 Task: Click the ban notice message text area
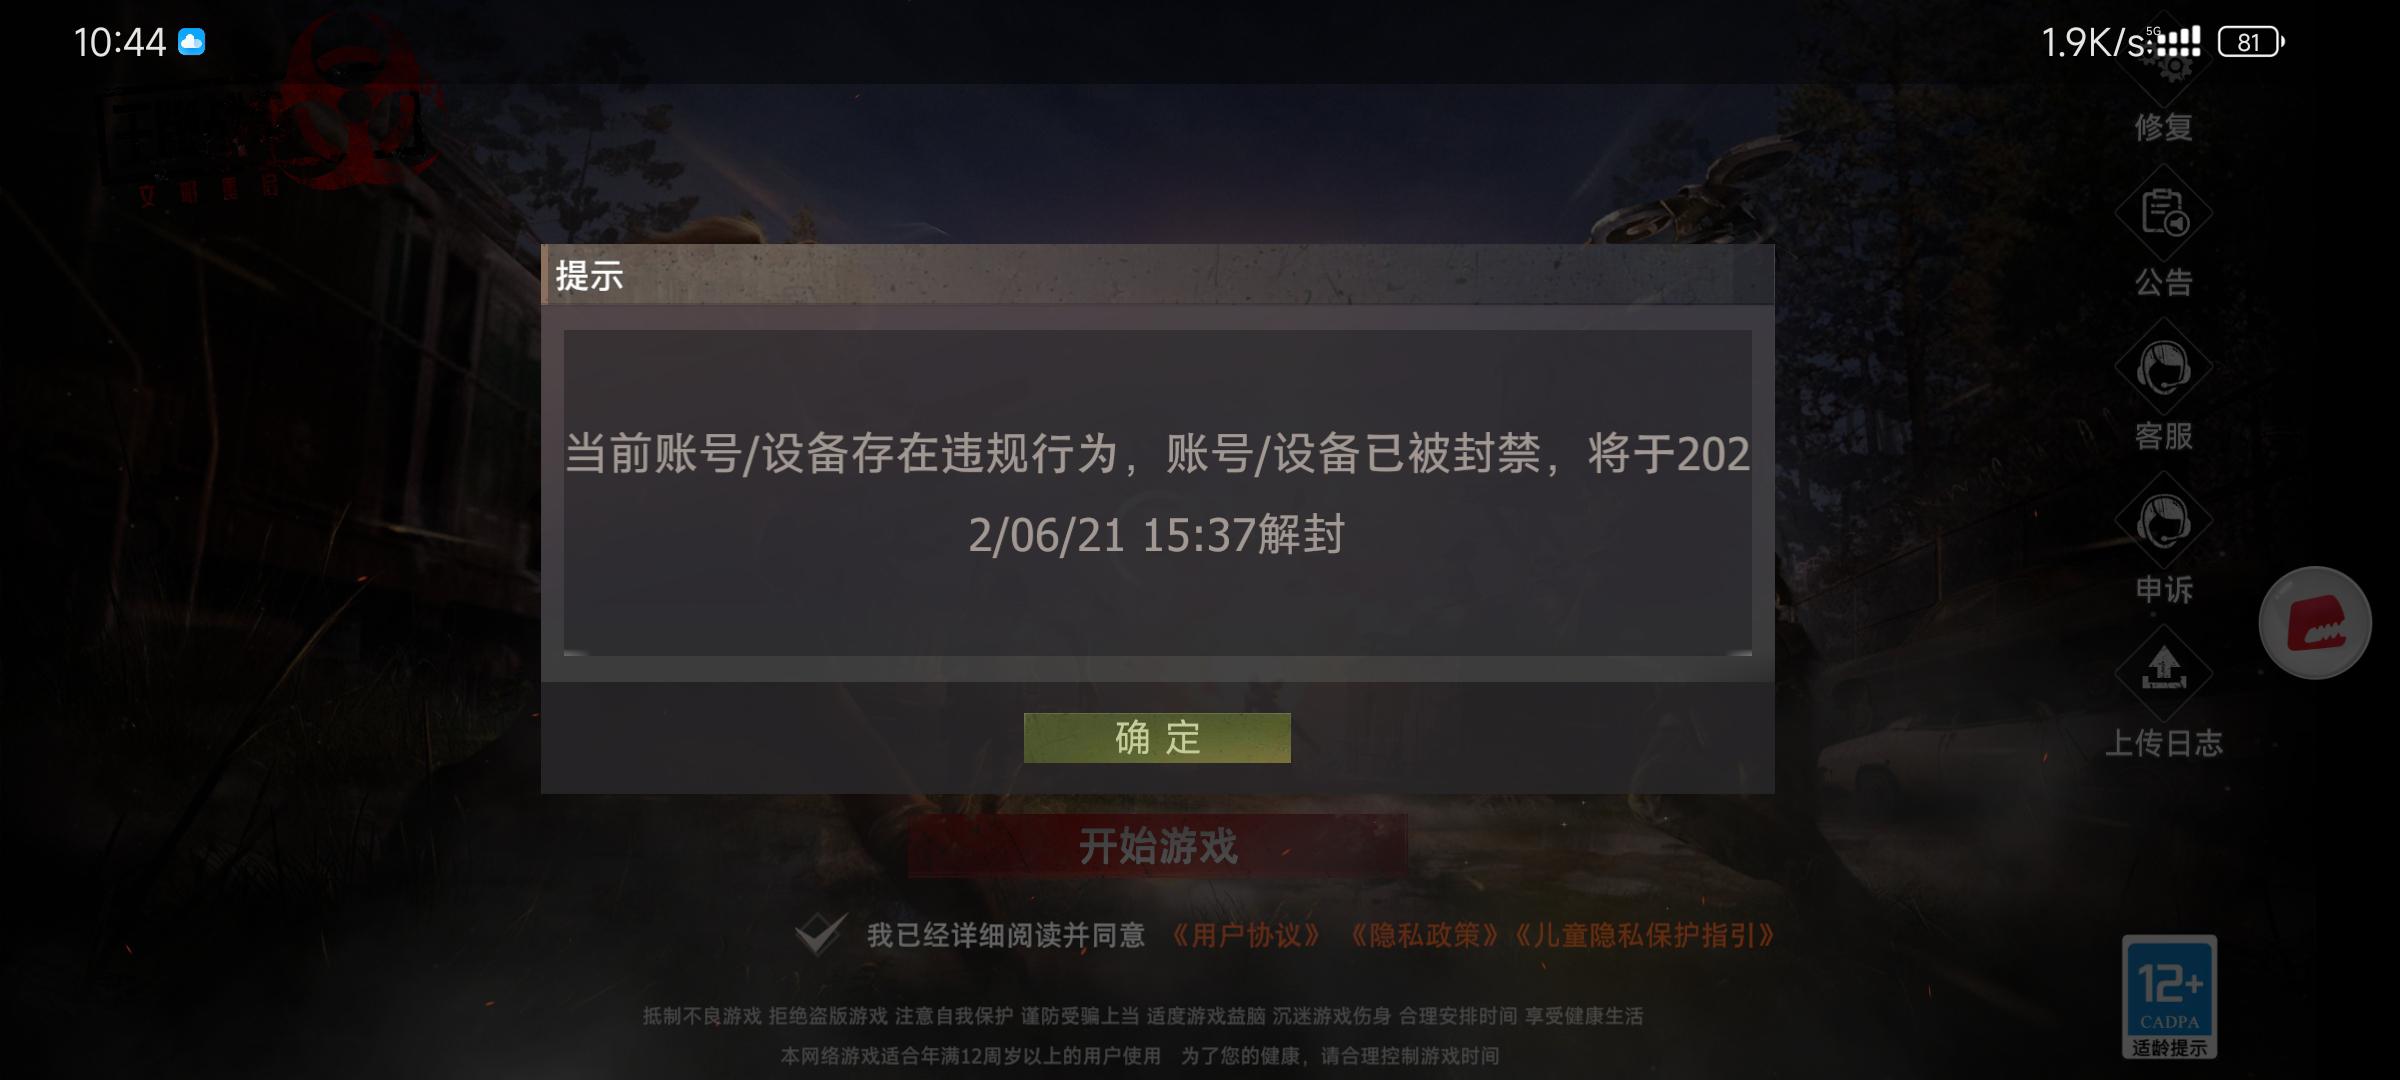(x=1158, y=493)
